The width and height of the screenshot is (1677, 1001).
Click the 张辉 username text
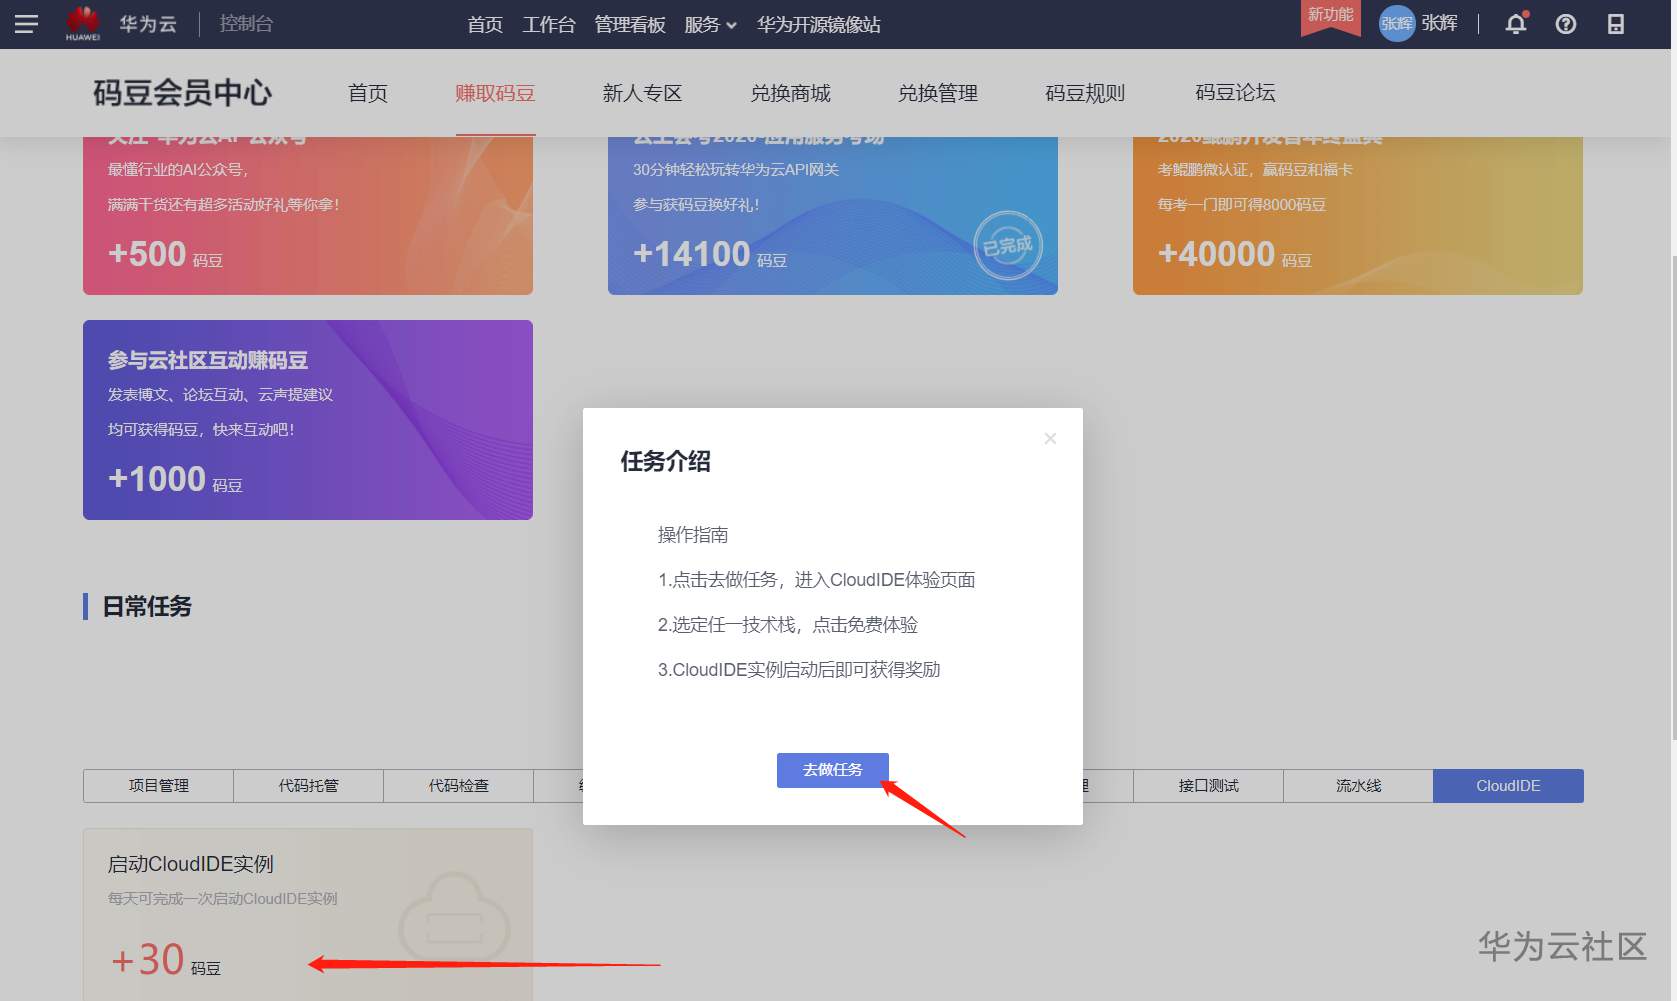click(1439, 23)
